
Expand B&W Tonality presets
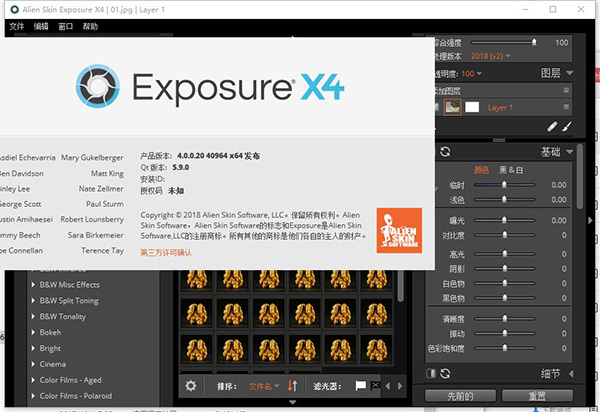tap(33, 316)
